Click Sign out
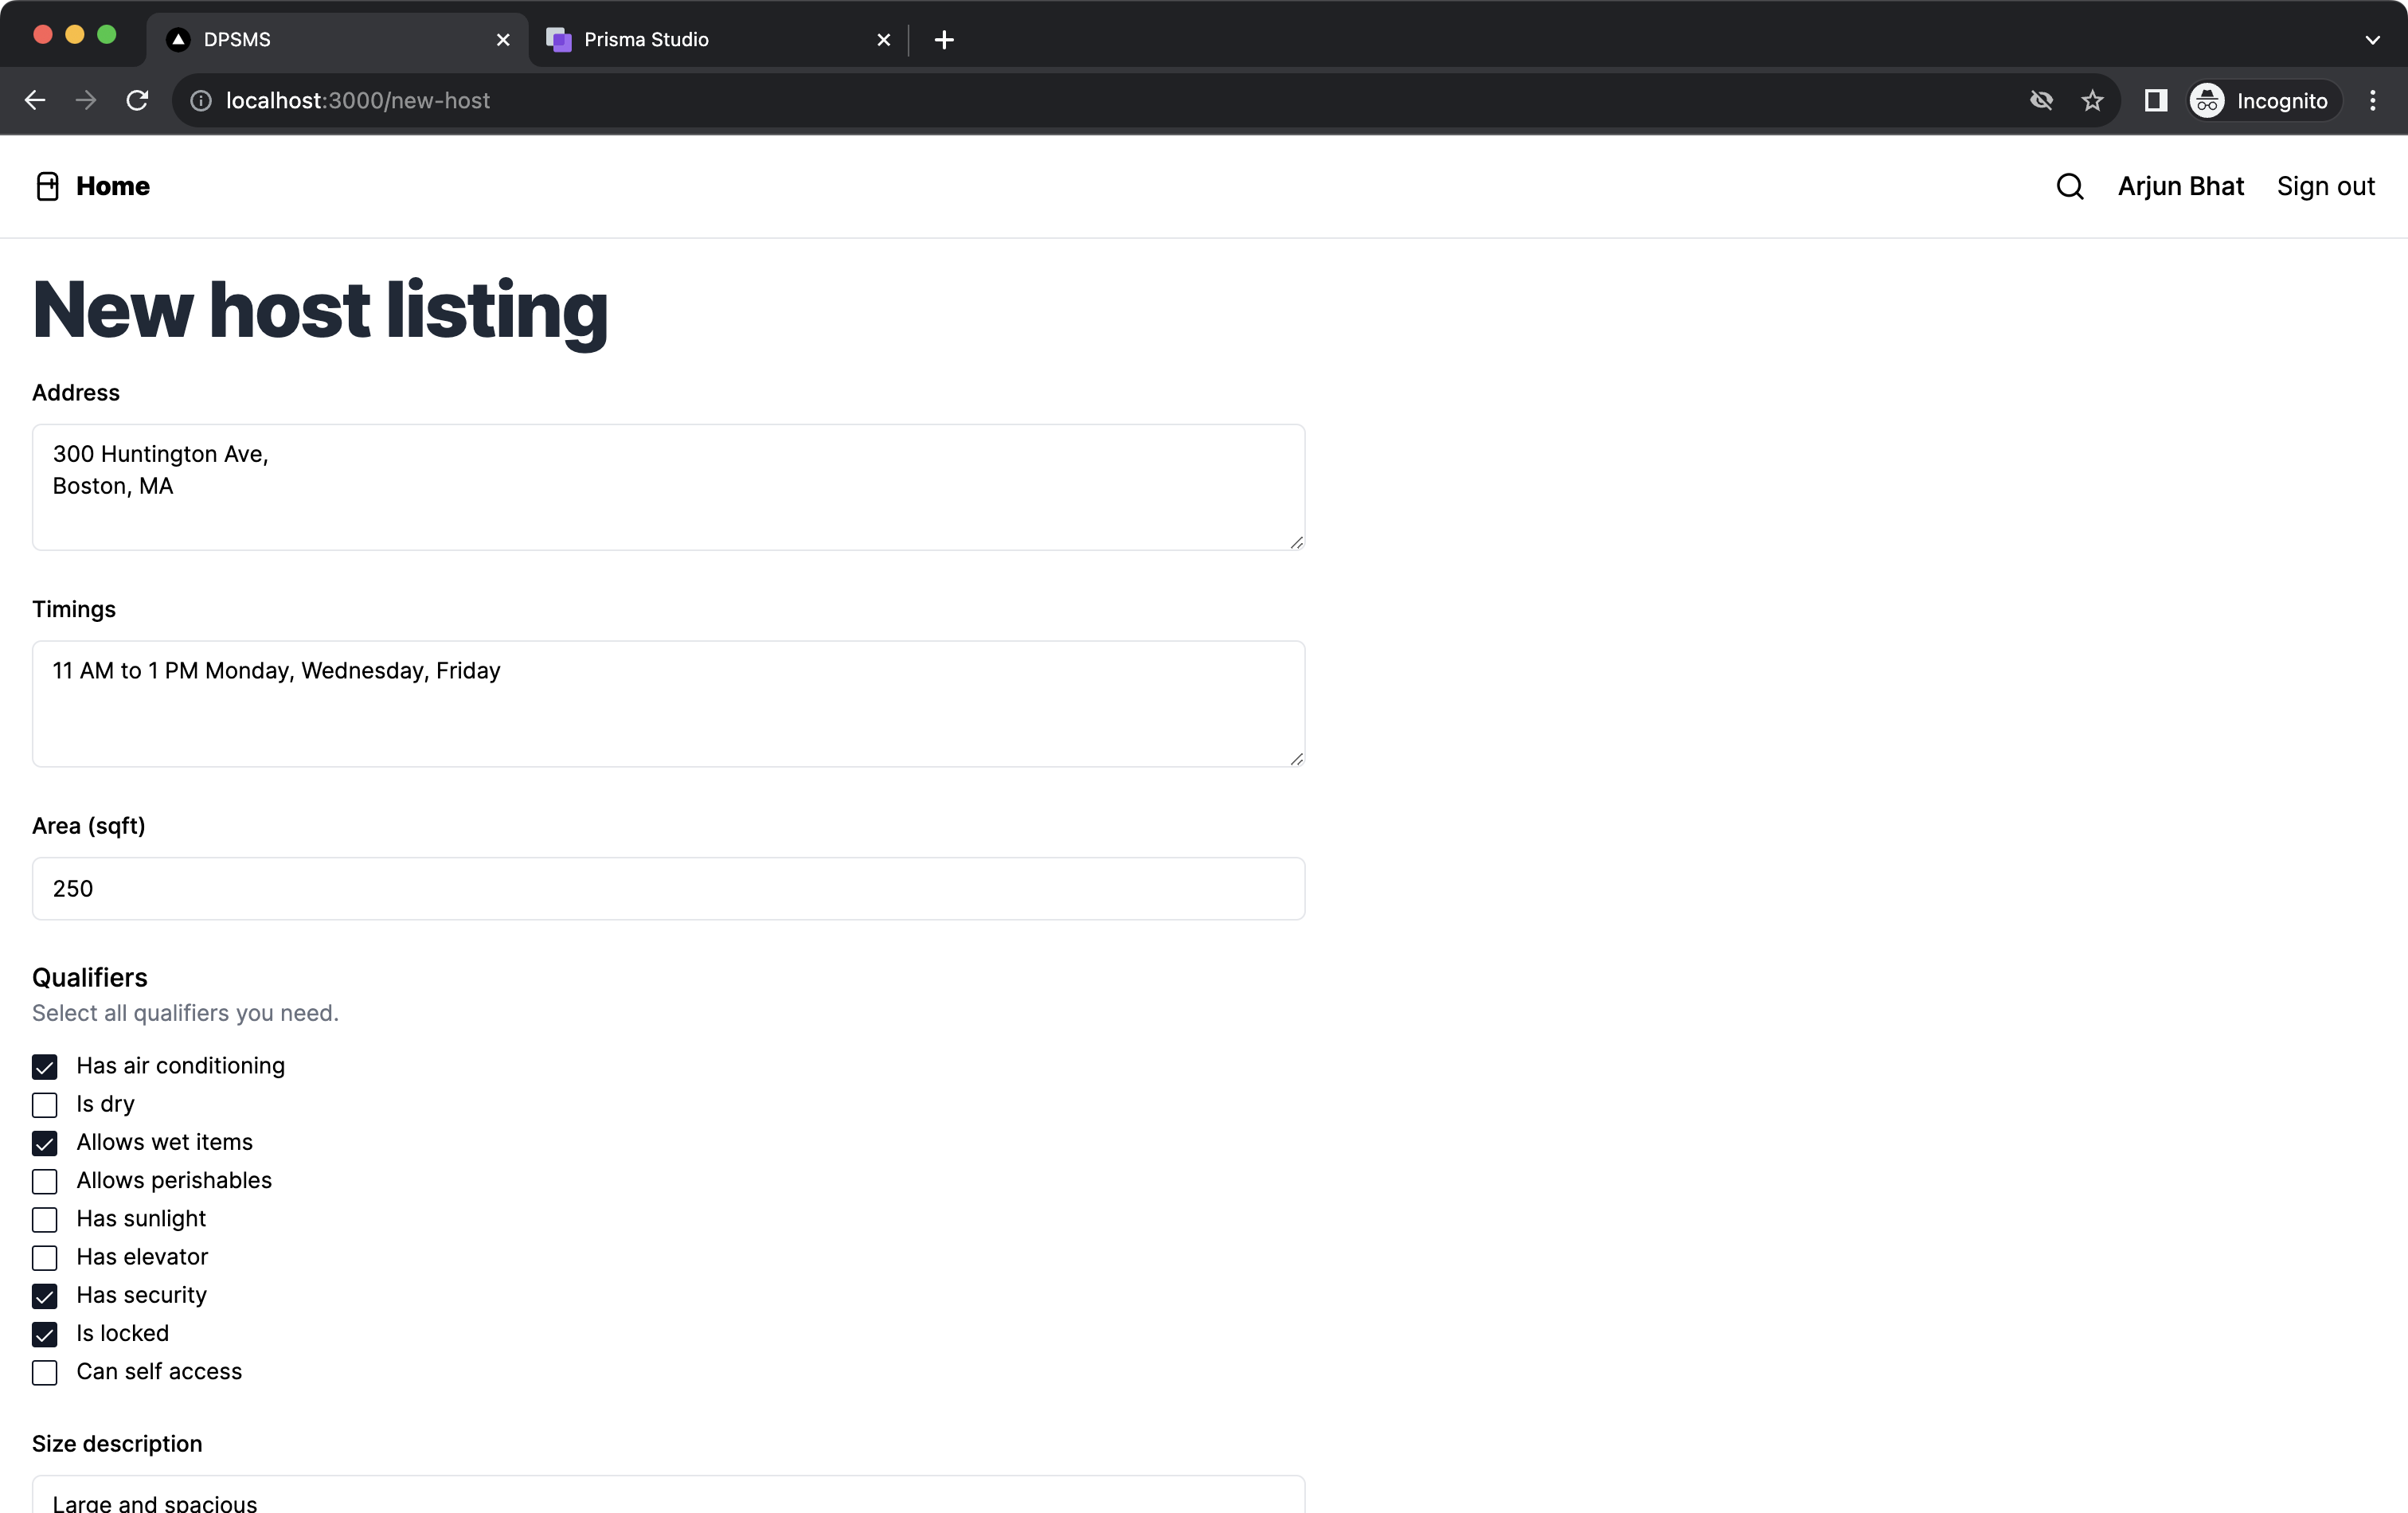 (2326, 186)
